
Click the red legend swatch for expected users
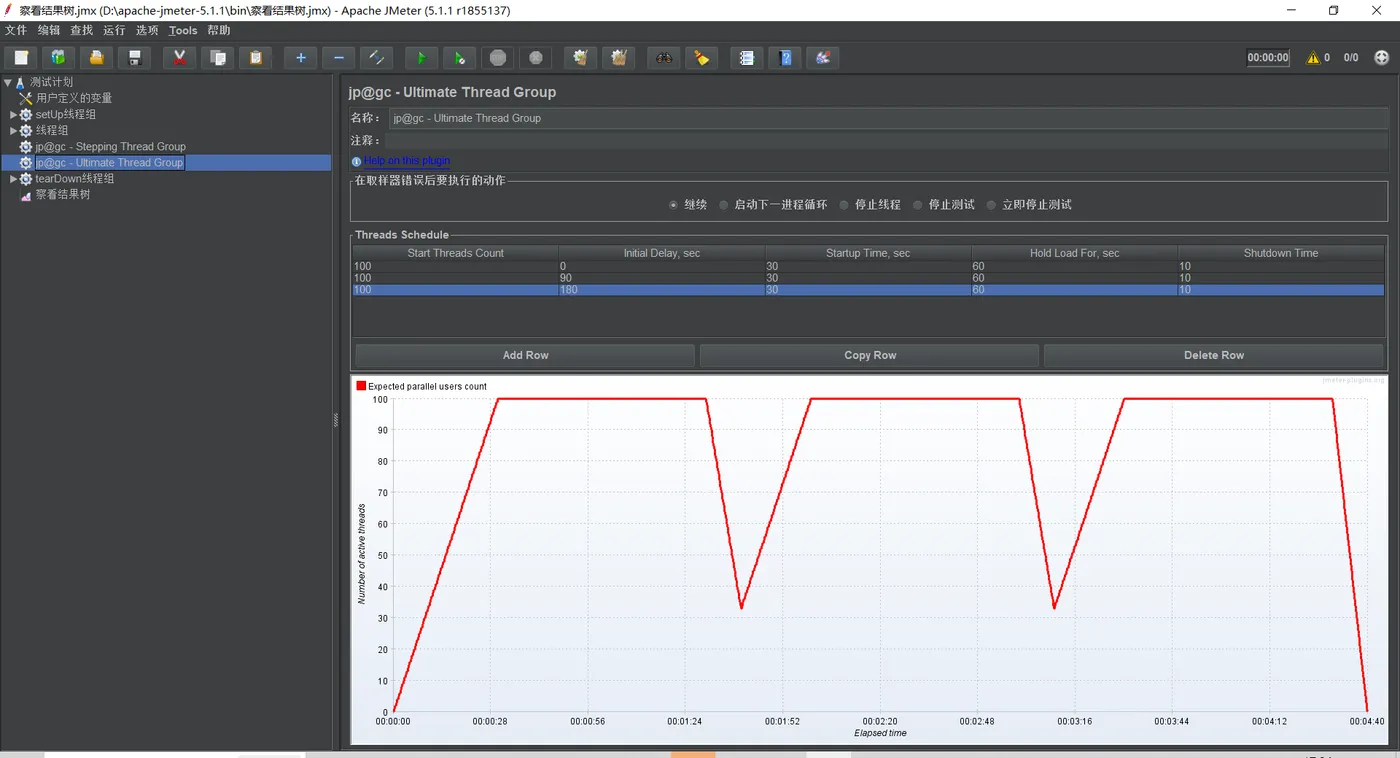coord(361,386)
